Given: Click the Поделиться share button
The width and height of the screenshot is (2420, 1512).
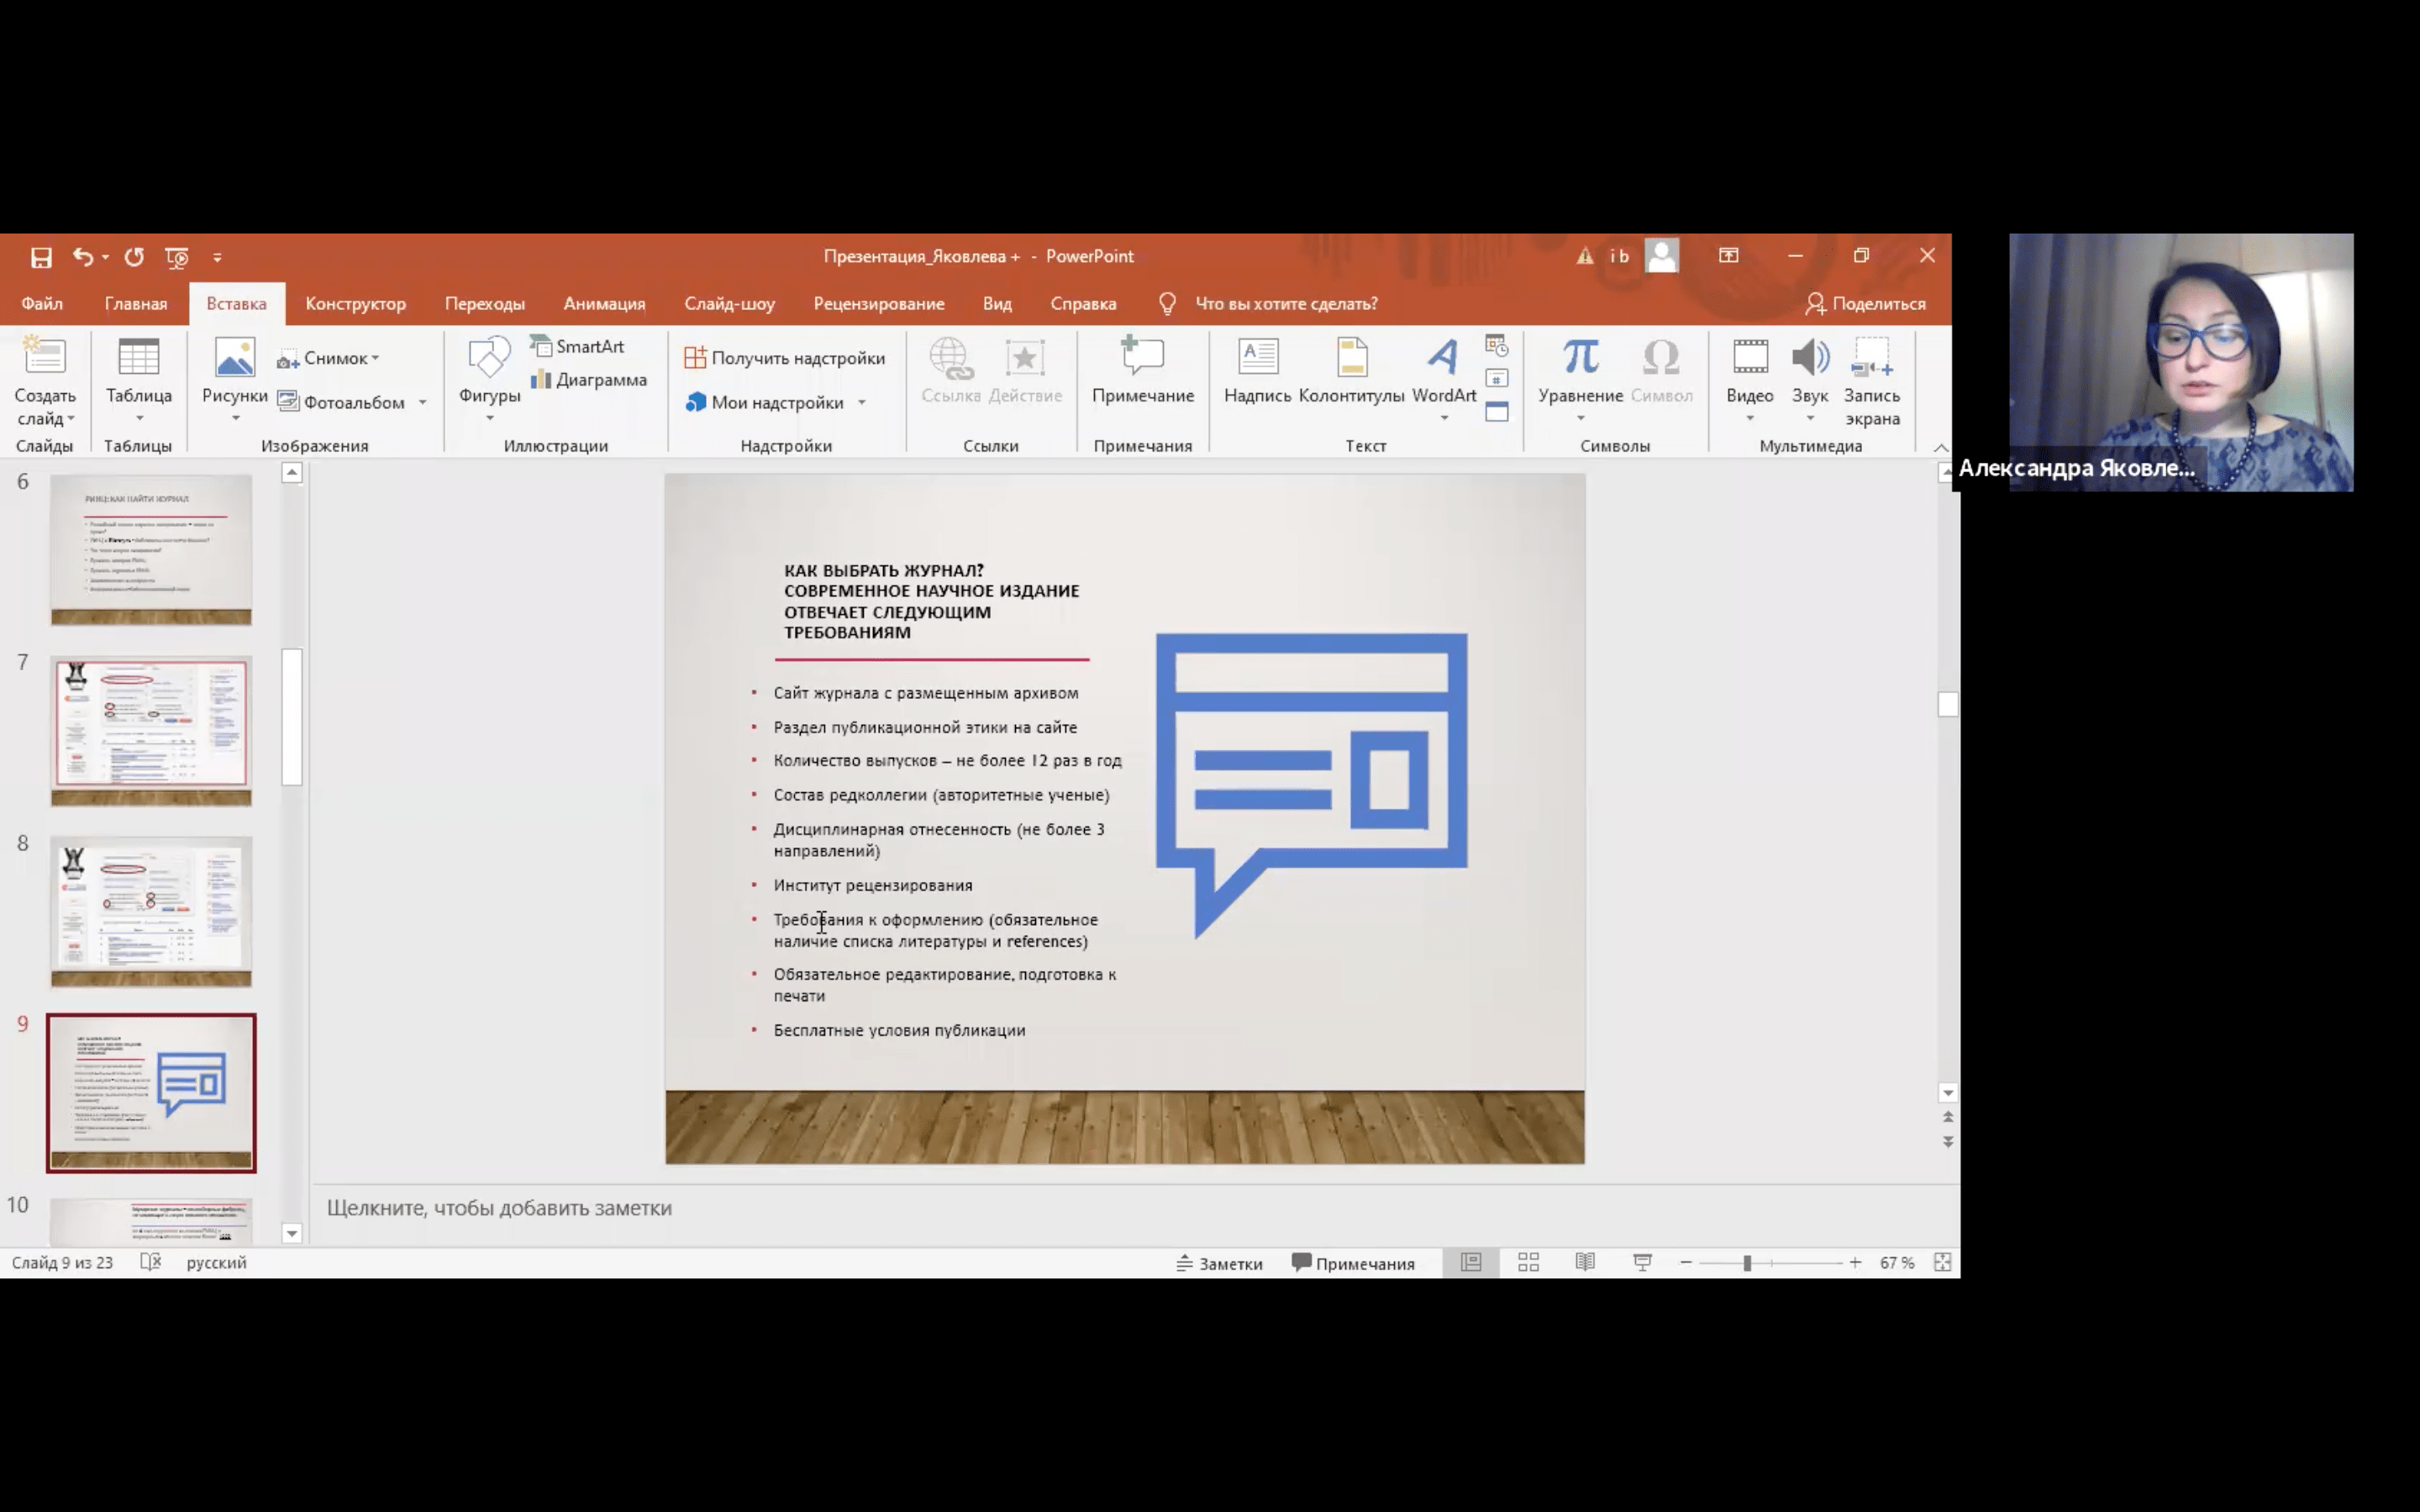Looking at the screenshot, I should [x=1865, y=304].
